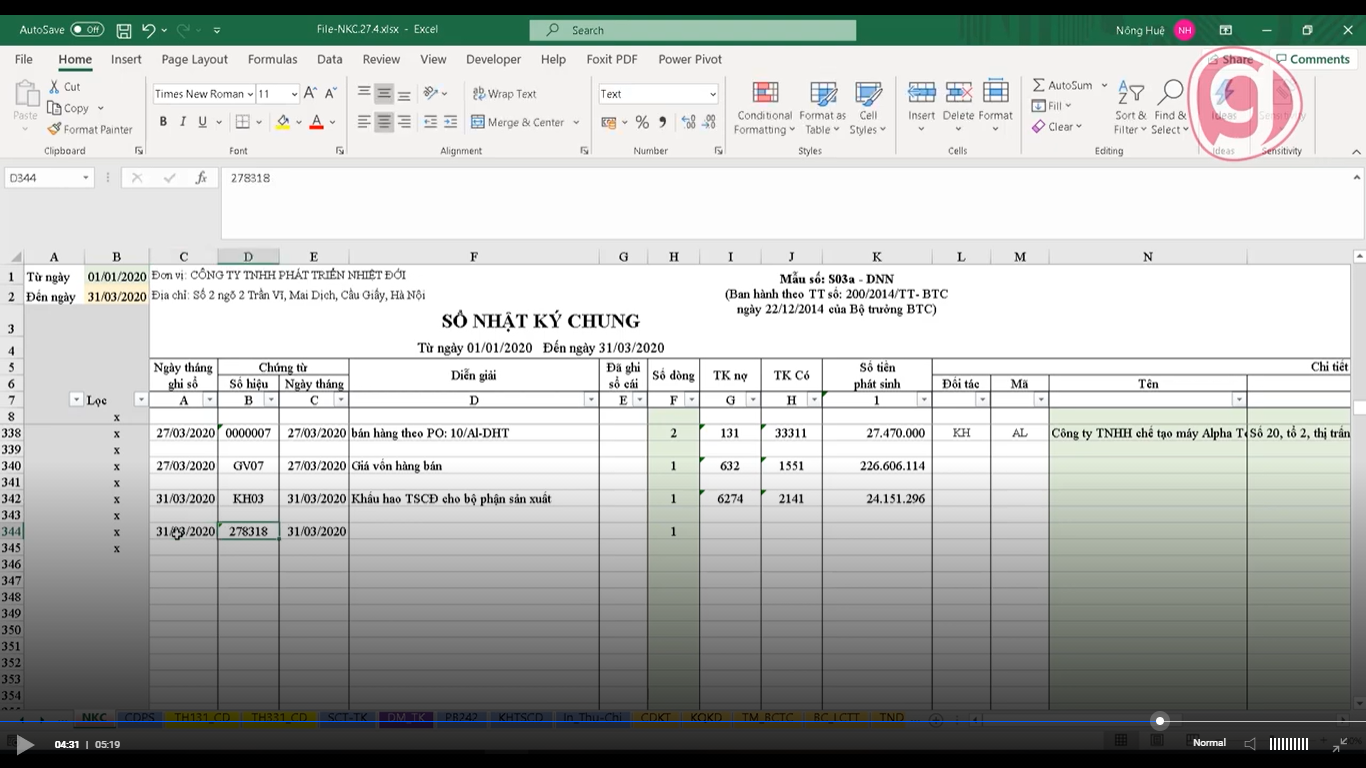This screenshot has height=768, width=1366.
Task: Open Conditional Formatting
Action: tap(765, 108)
